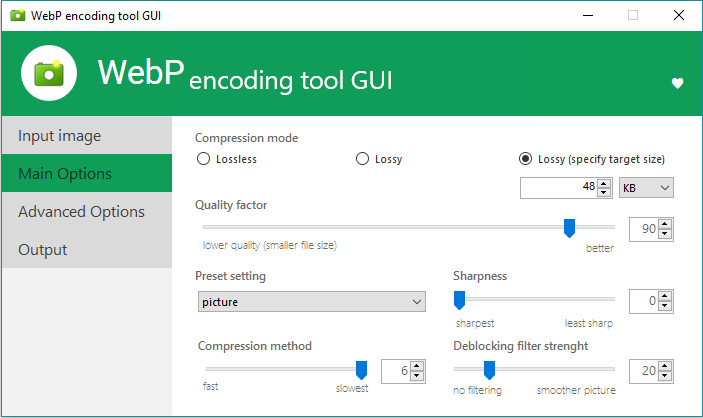The height and width of the screenshot is (418, 703).
Task: Click the Quality factor slider handle
Action: coord(569,229)
